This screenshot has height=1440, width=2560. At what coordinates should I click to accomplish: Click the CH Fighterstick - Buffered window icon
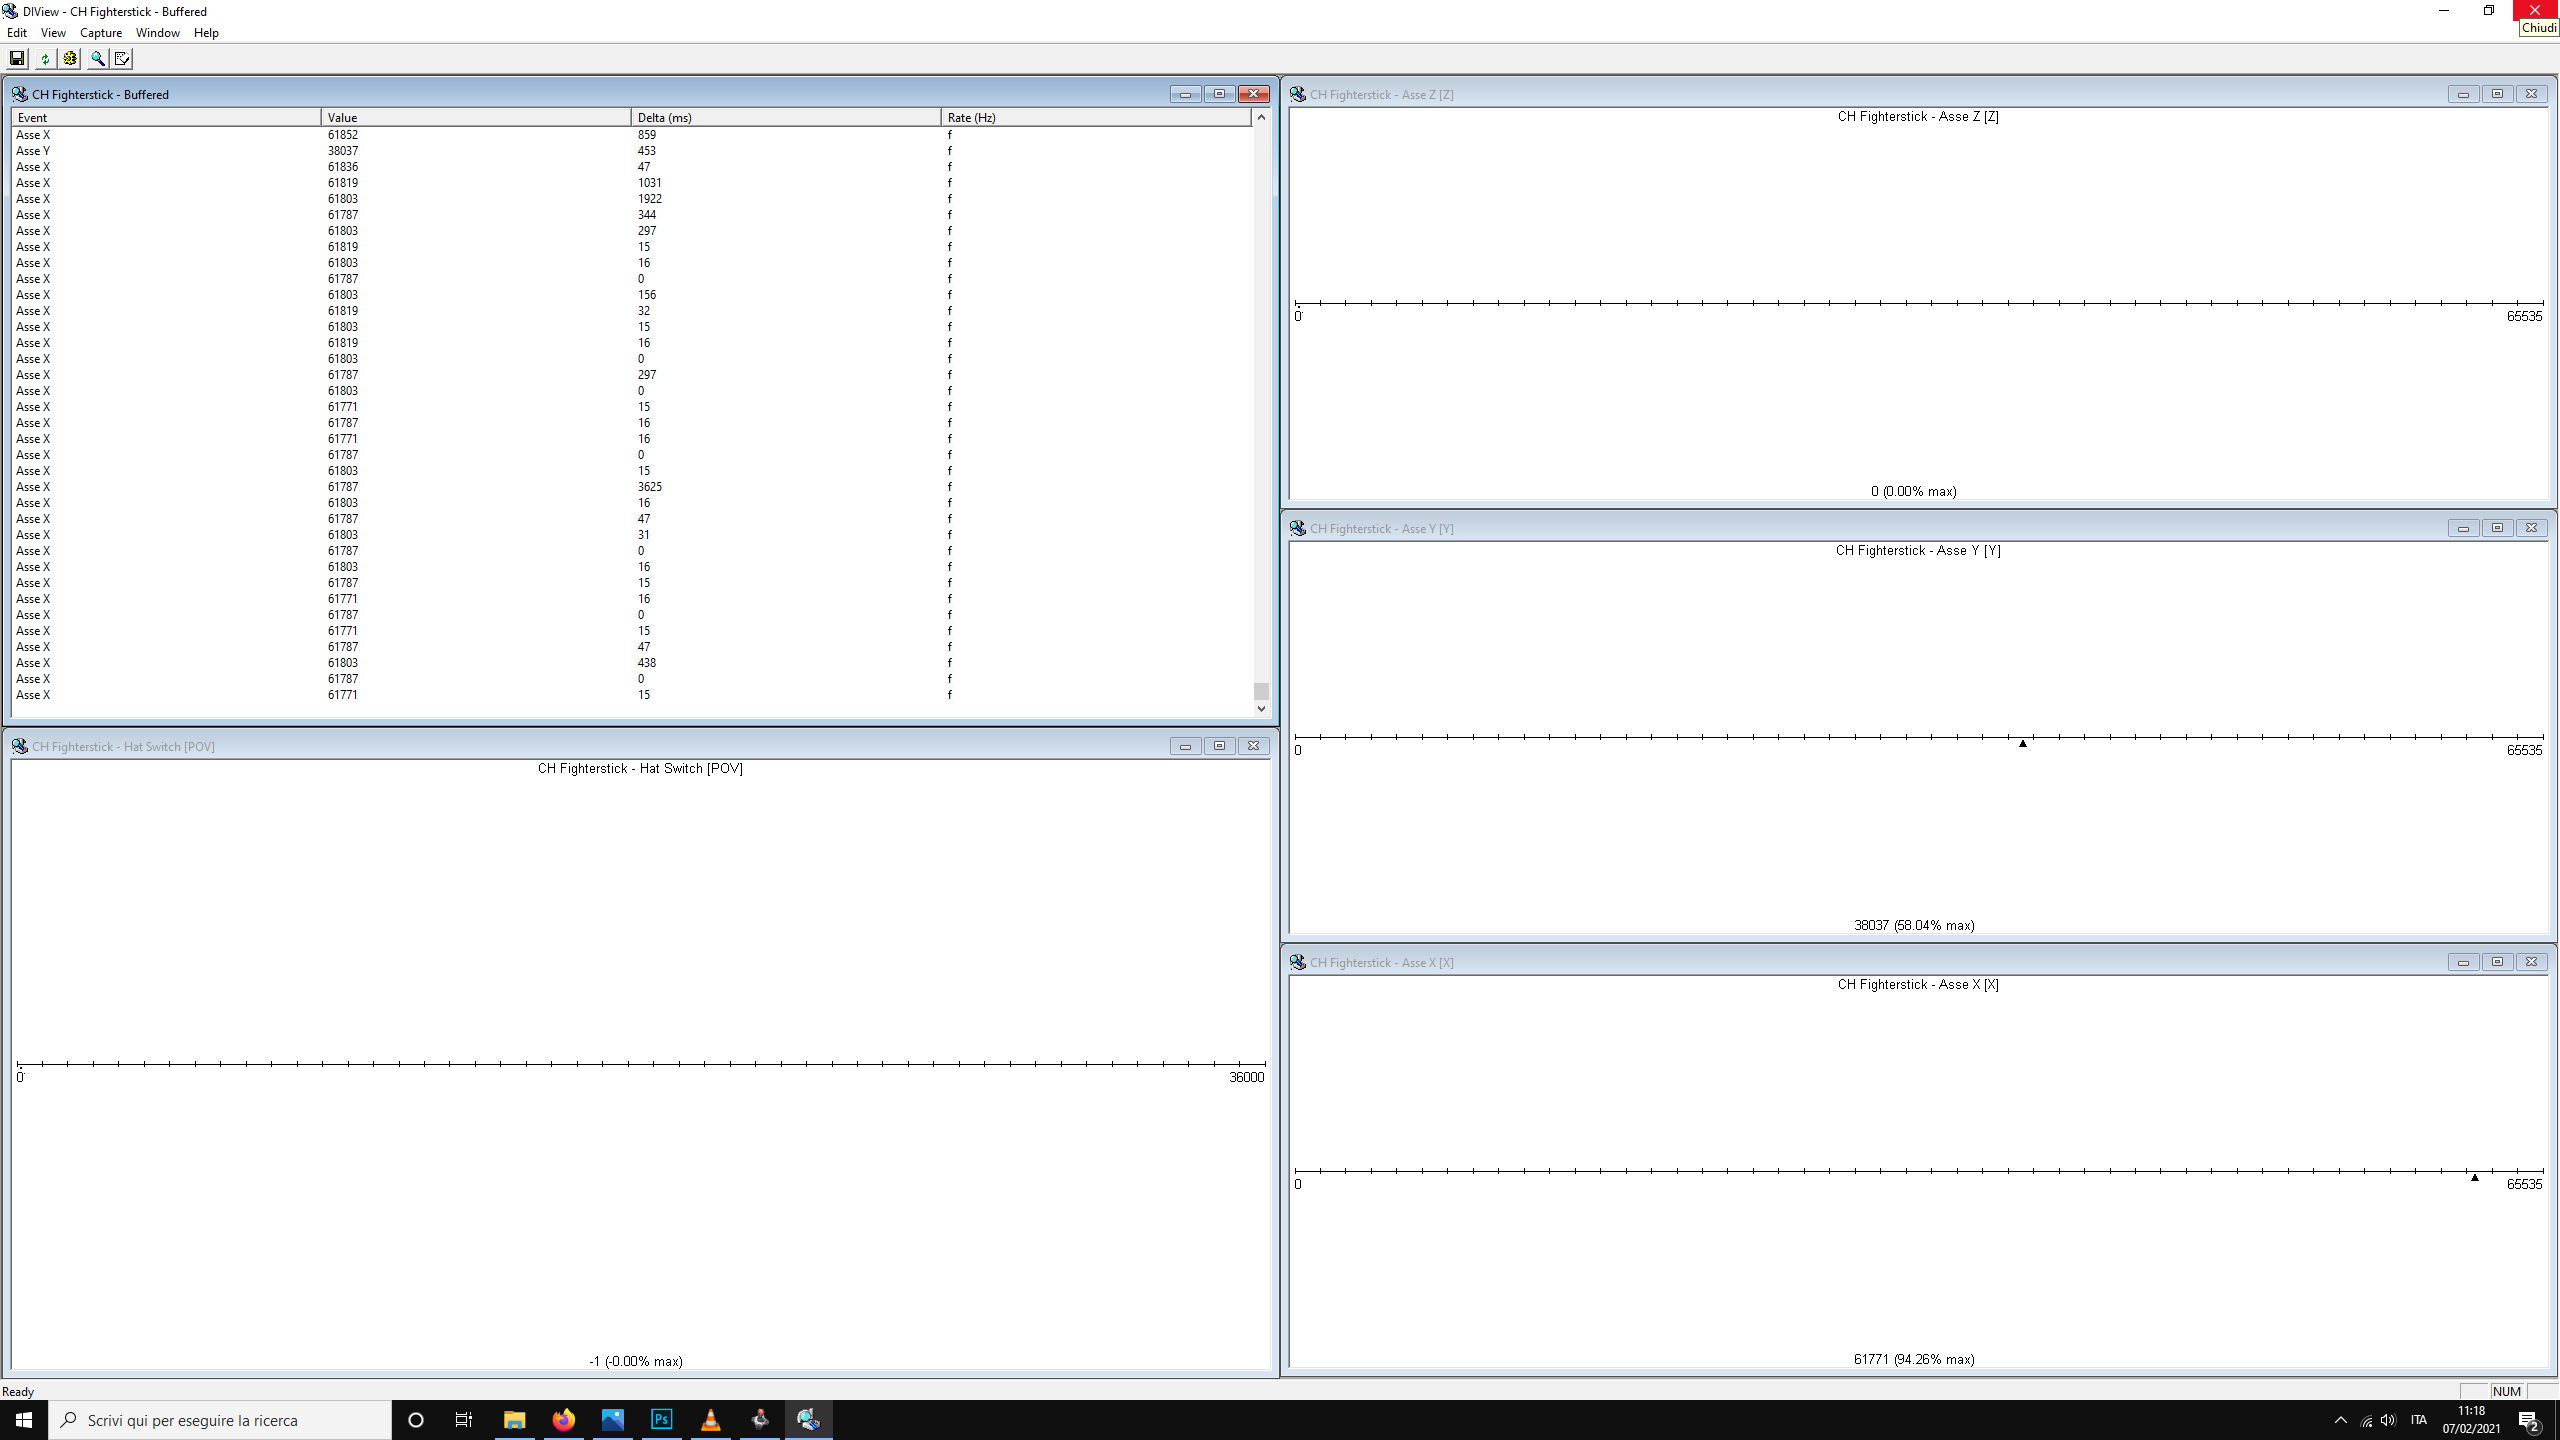click(19, 94)
